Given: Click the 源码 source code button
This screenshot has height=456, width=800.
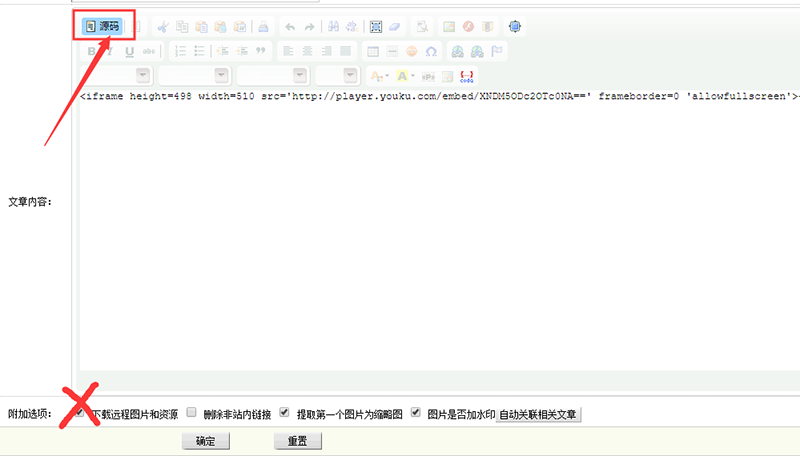Looking at the screenshot, I should [103, 25].
